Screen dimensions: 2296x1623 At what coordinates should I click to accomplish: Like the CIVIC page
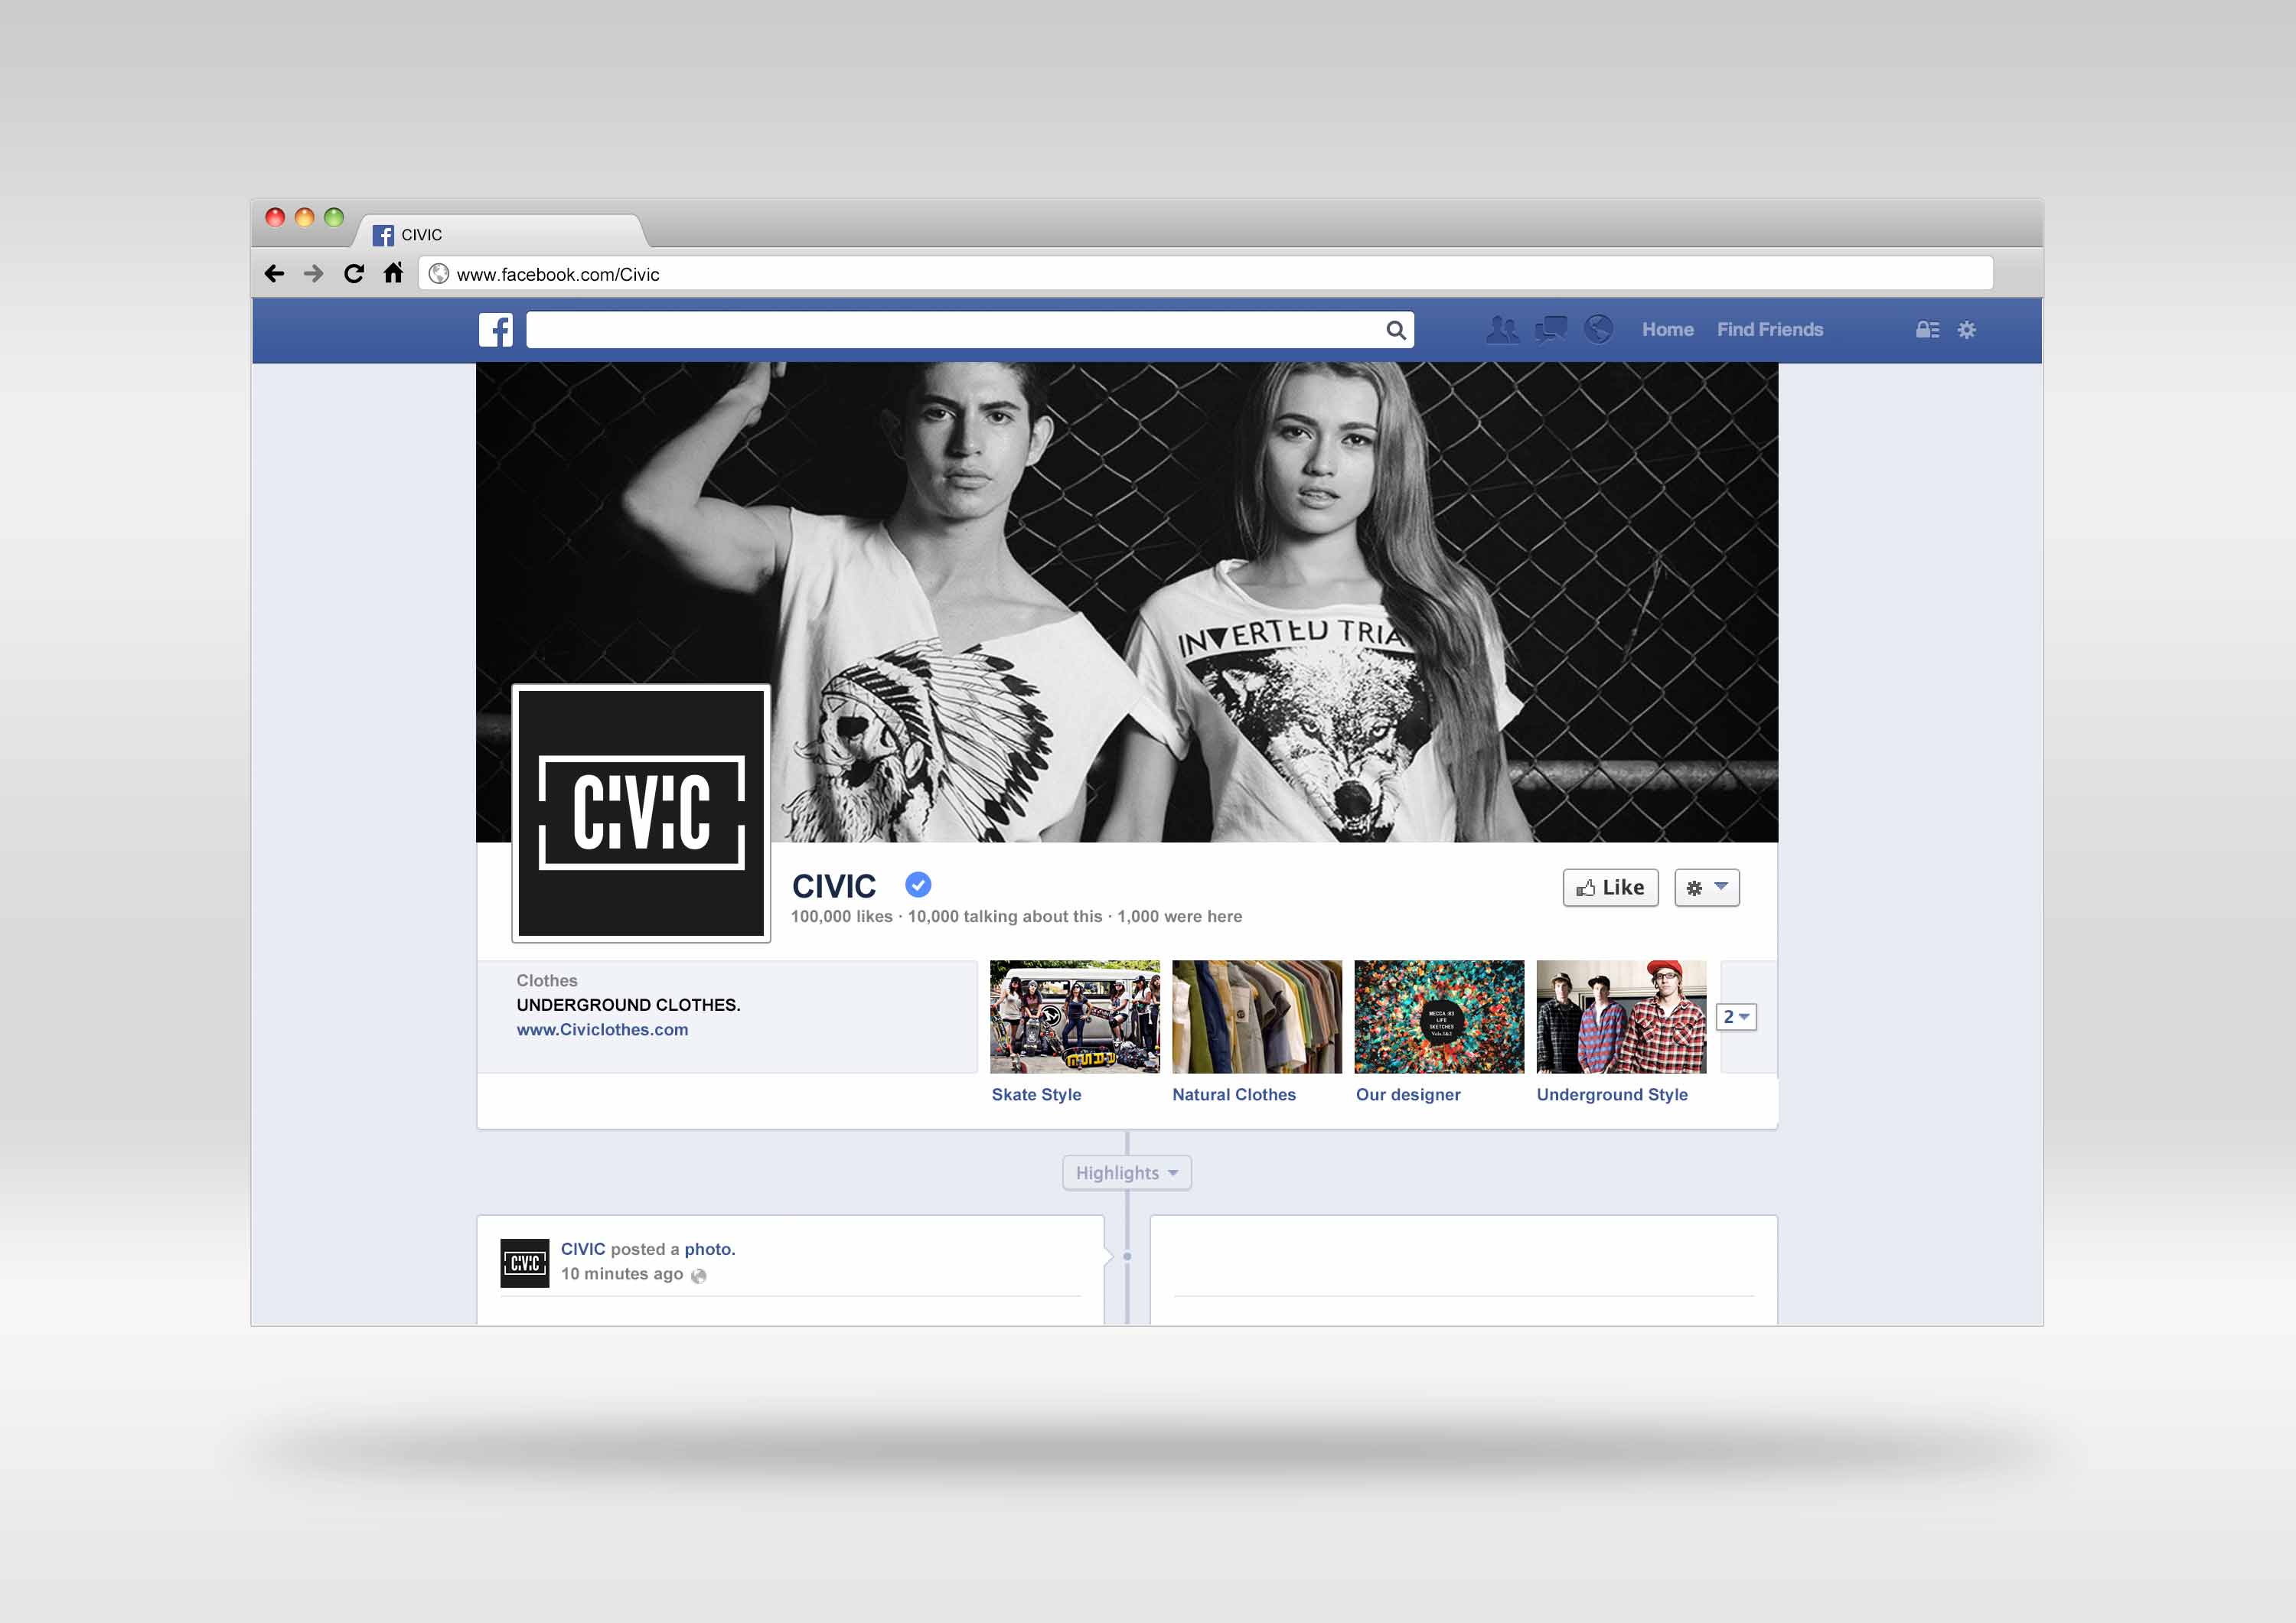point(1610,888)
